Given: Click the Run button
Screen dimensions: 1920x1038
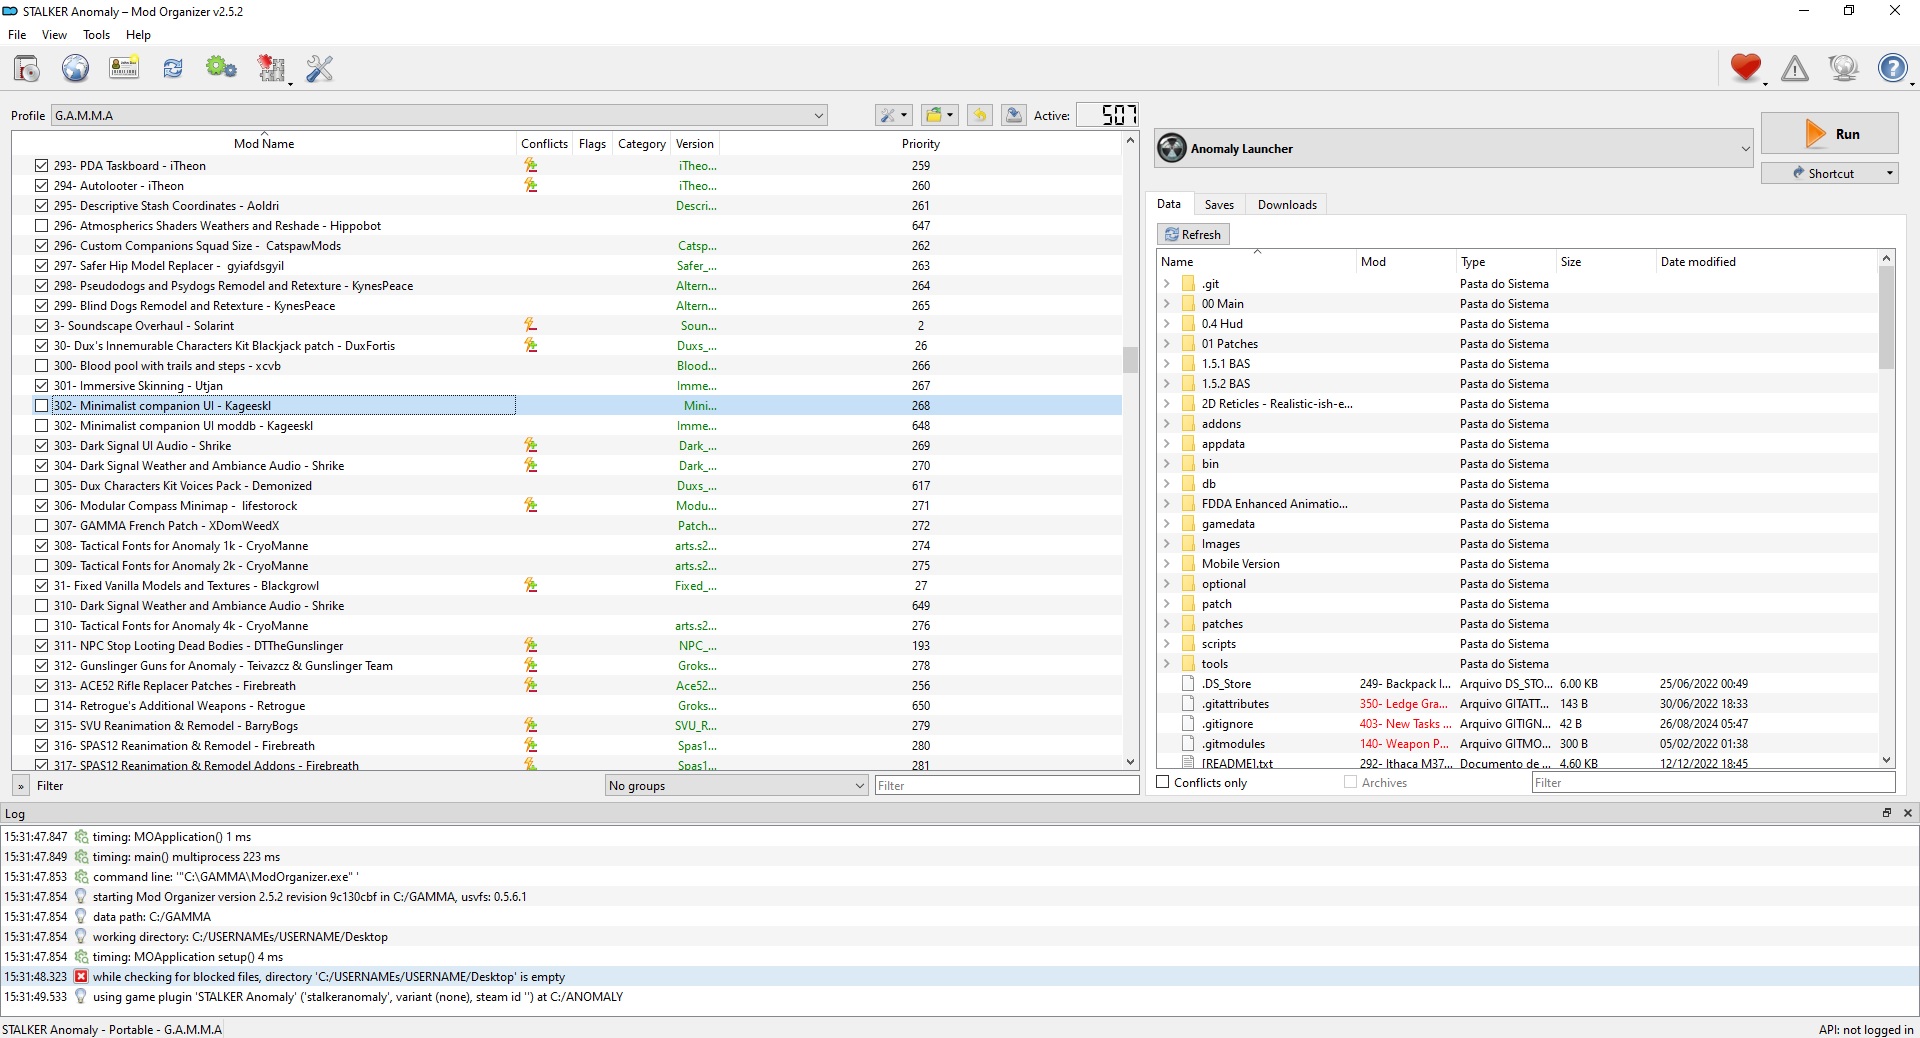Looking at the screenshot, I should 1829,134.
